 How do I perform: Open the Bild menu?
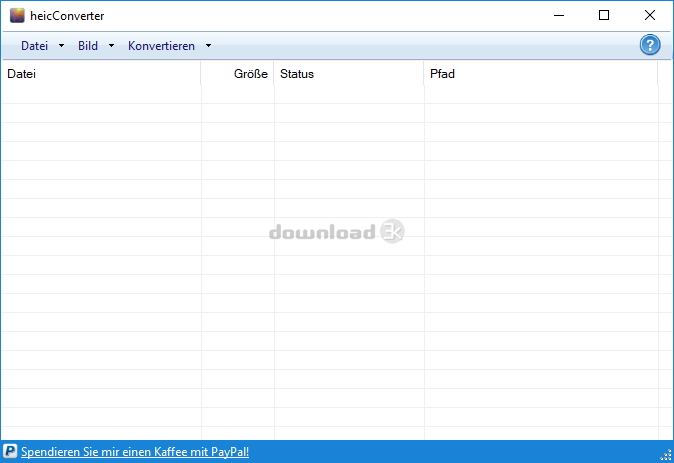click(88, 46)
